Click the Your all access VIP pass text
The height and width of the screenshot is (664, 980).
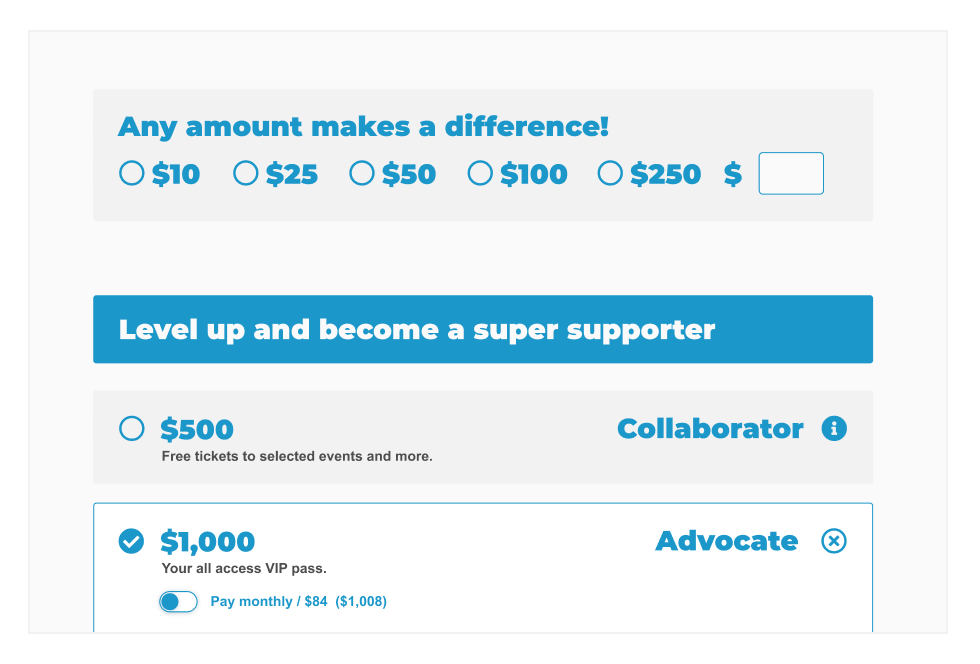(244, 568)
